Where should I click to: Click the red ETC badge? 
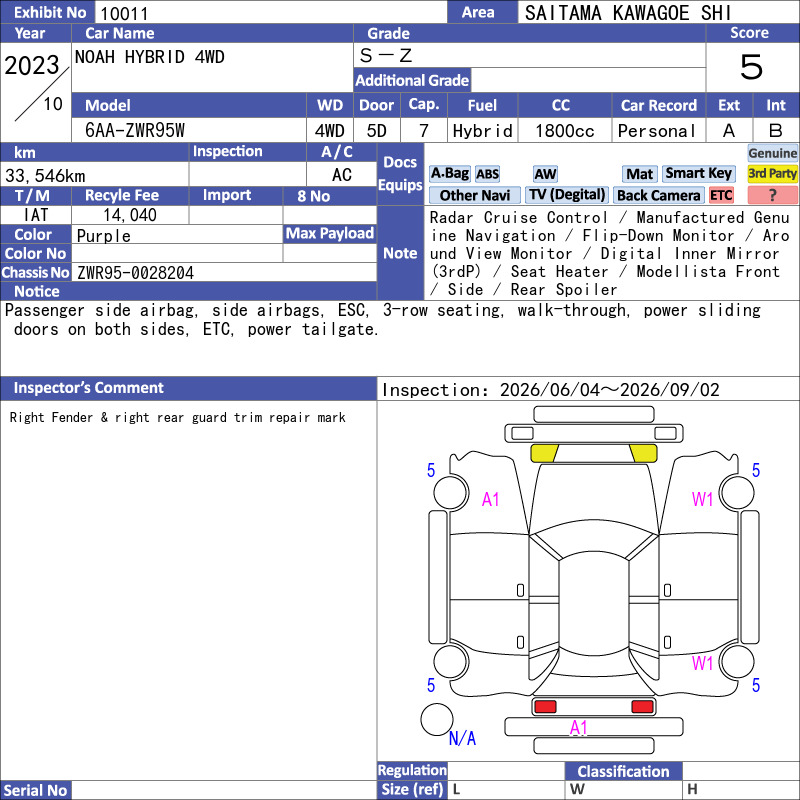point(721,195)
